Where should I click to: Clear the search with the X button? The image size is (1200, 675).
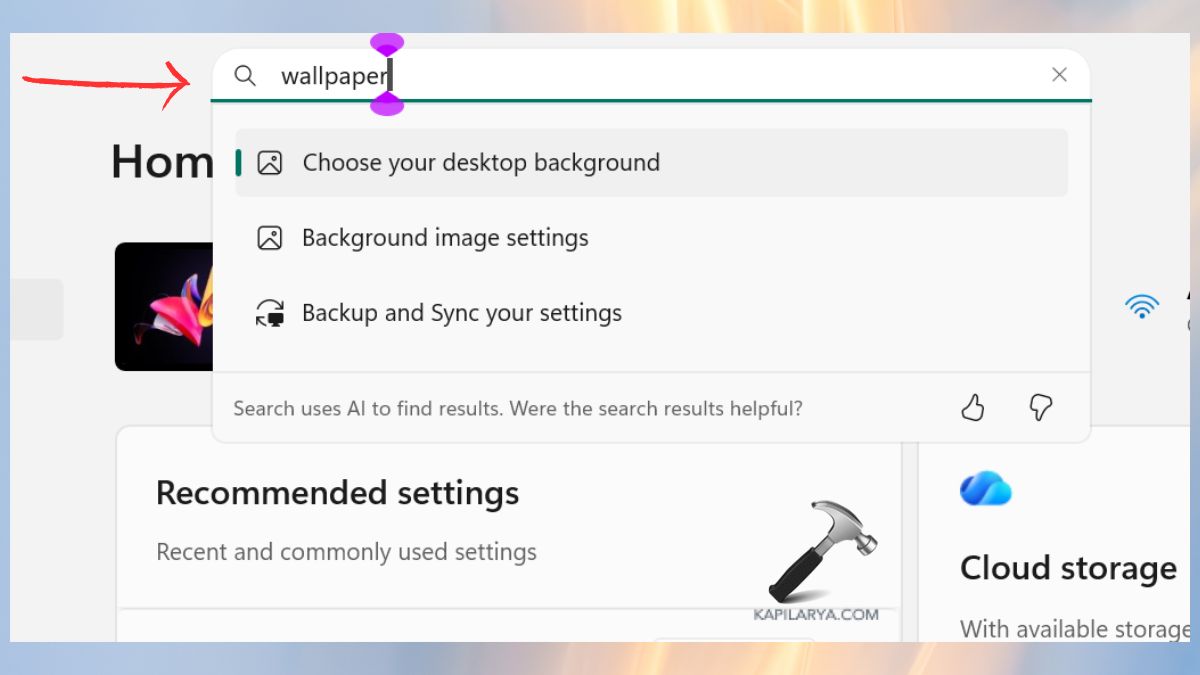1059,74
